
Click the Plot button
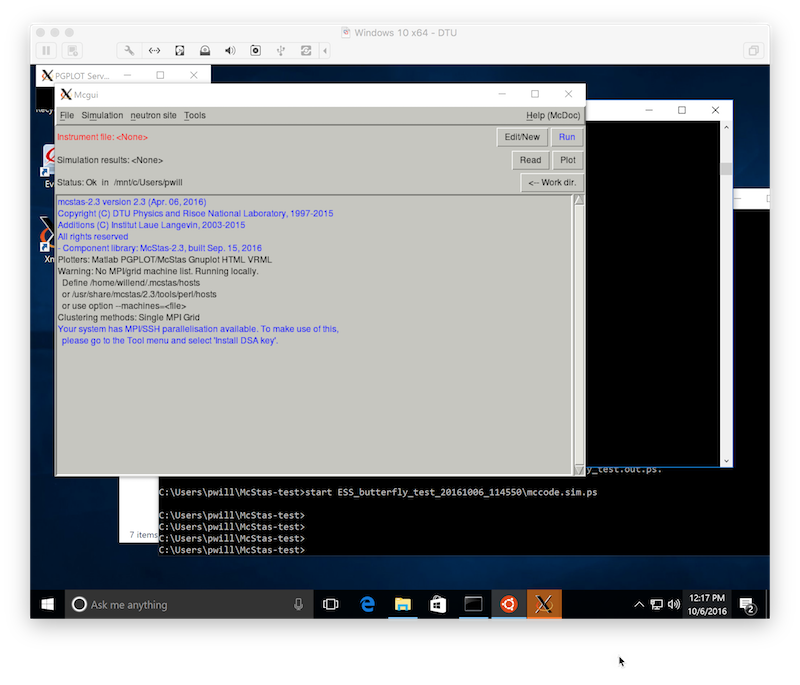[x=567, y=160]
